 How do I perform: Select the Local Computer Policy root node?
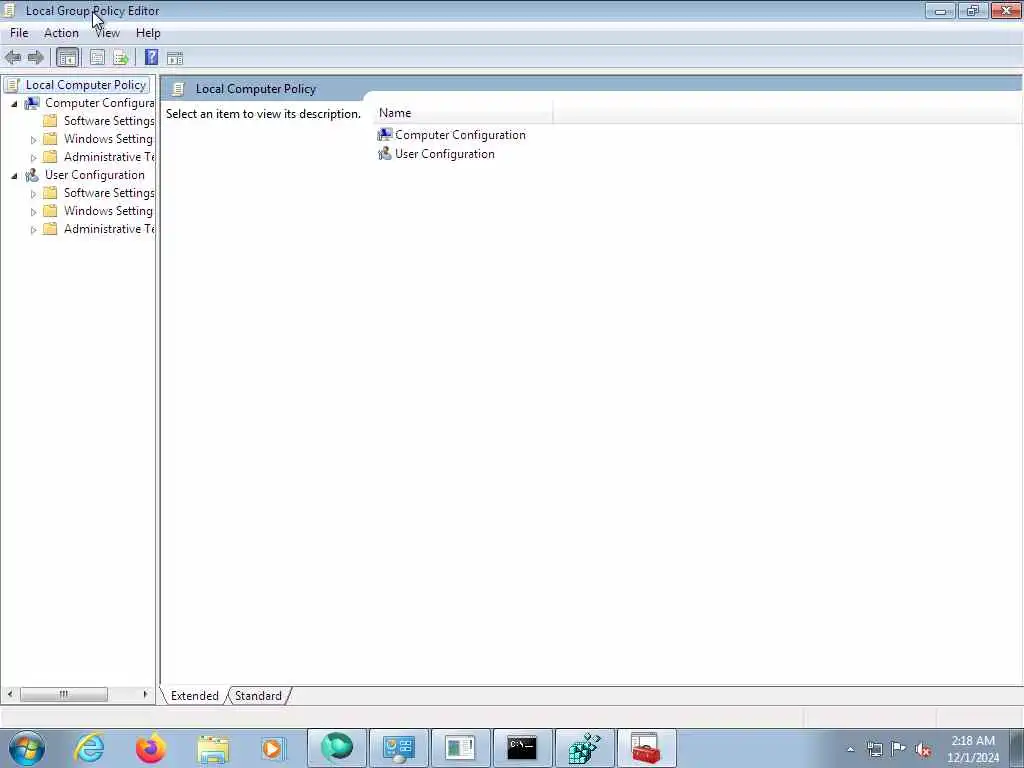click(x=86, y=85)
